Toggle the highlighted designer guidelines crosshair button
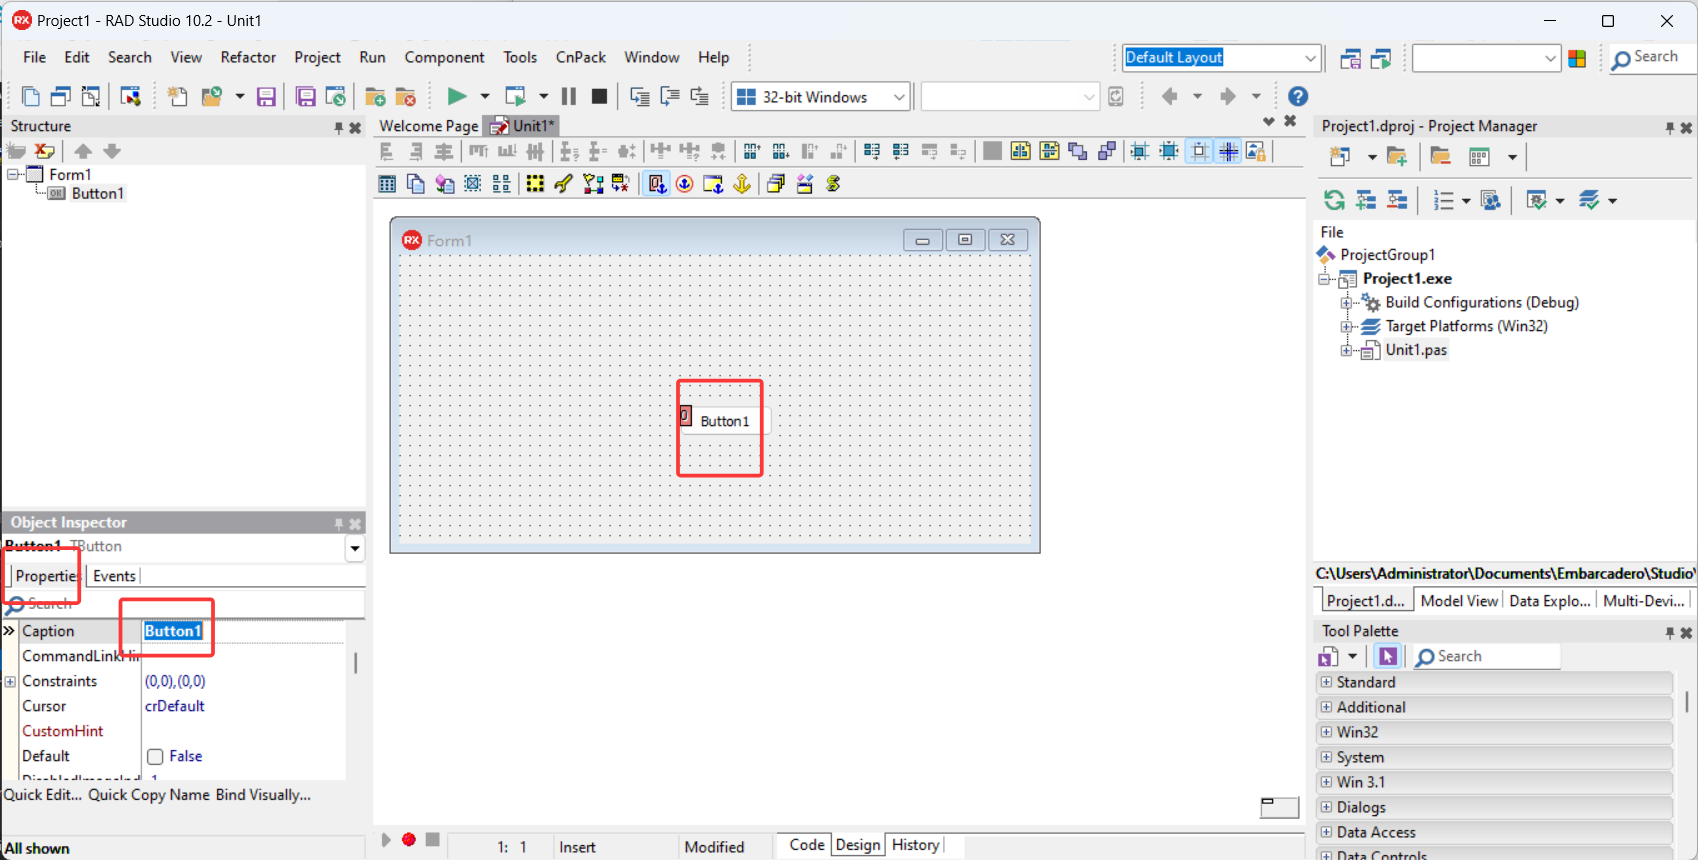The height and width of the screenshot is (860, 1698). (1229, 151)
